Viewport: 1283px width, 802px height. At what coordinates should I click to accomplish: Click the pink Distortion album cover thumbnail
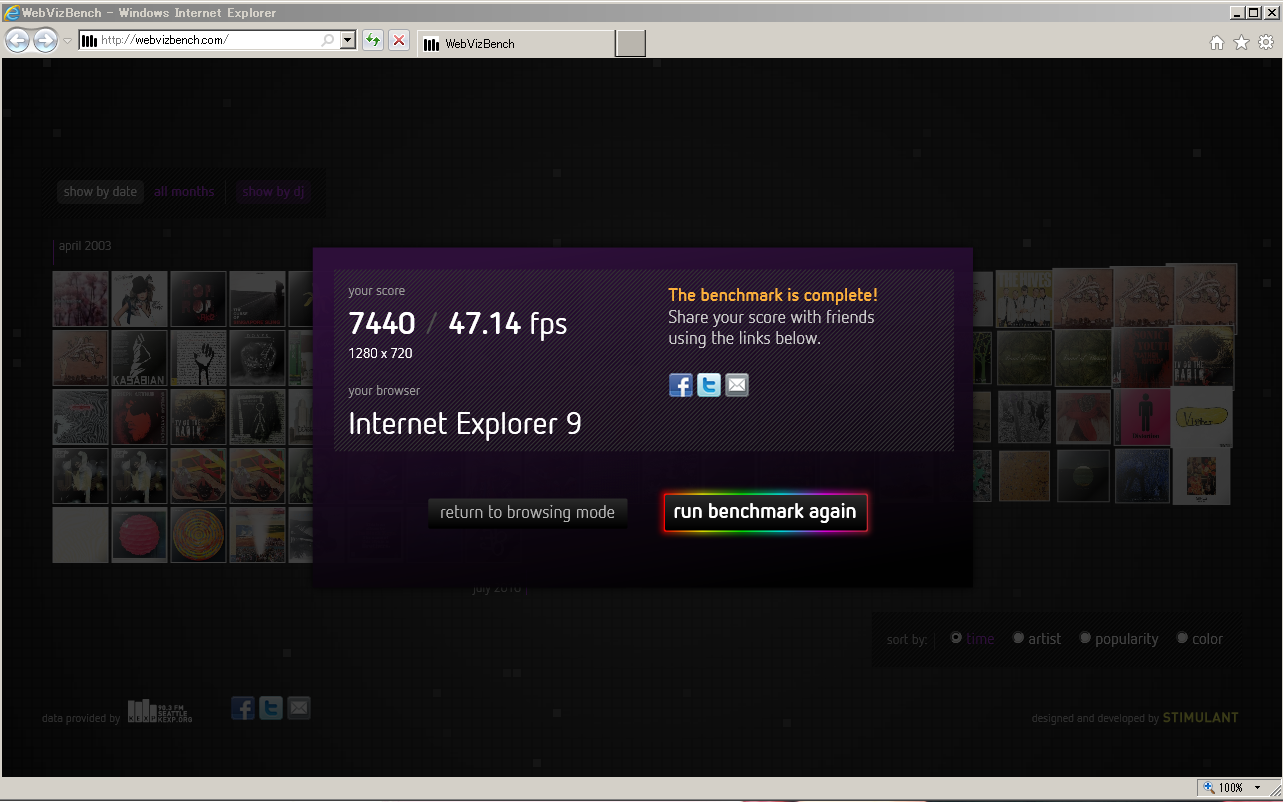1143,417
